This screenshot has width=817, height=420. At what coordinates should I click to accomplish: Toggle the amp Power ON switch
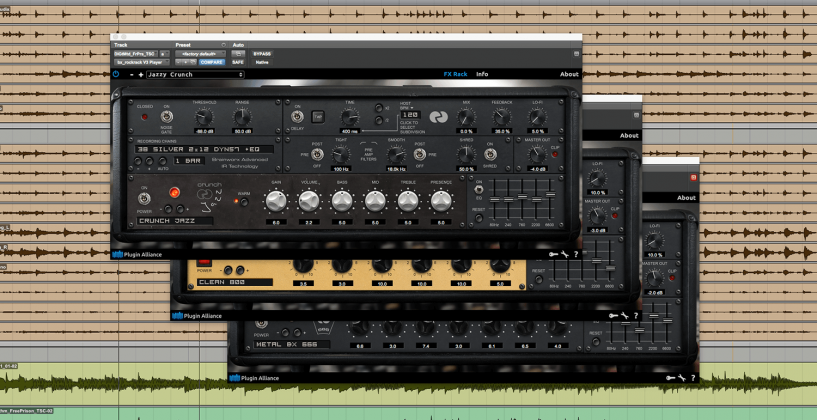[x=143, y=199]
